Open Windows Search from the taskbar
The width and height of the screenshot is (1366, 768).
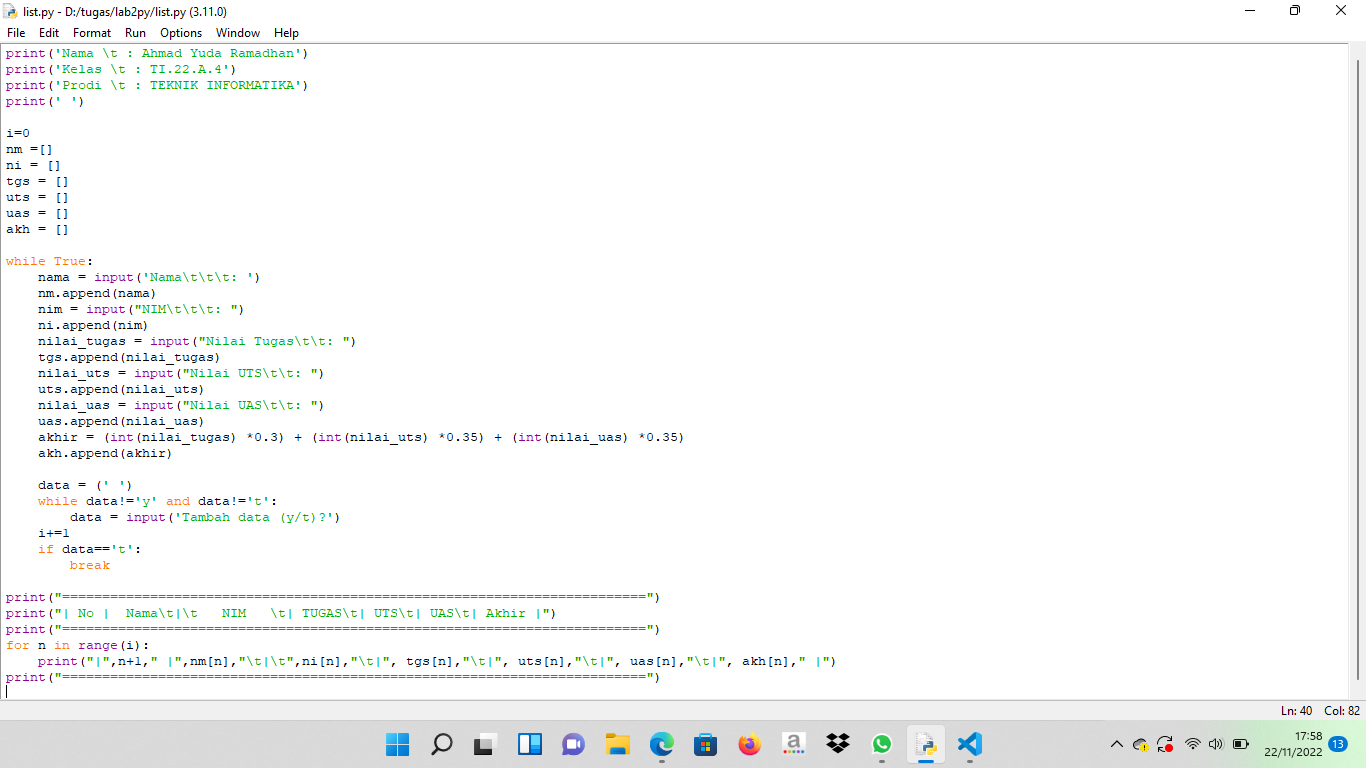coord(442,744)
